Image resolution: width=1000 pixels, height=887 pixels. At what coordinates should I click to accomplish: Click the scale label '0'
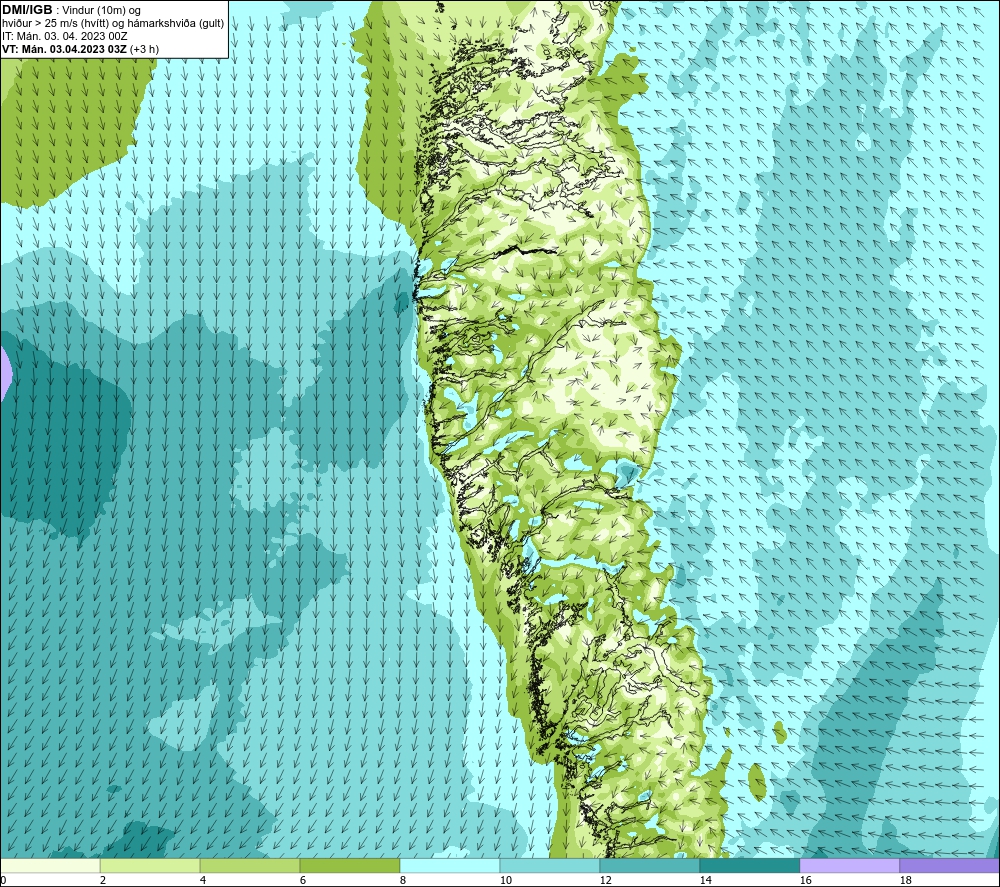coord(3,881)
